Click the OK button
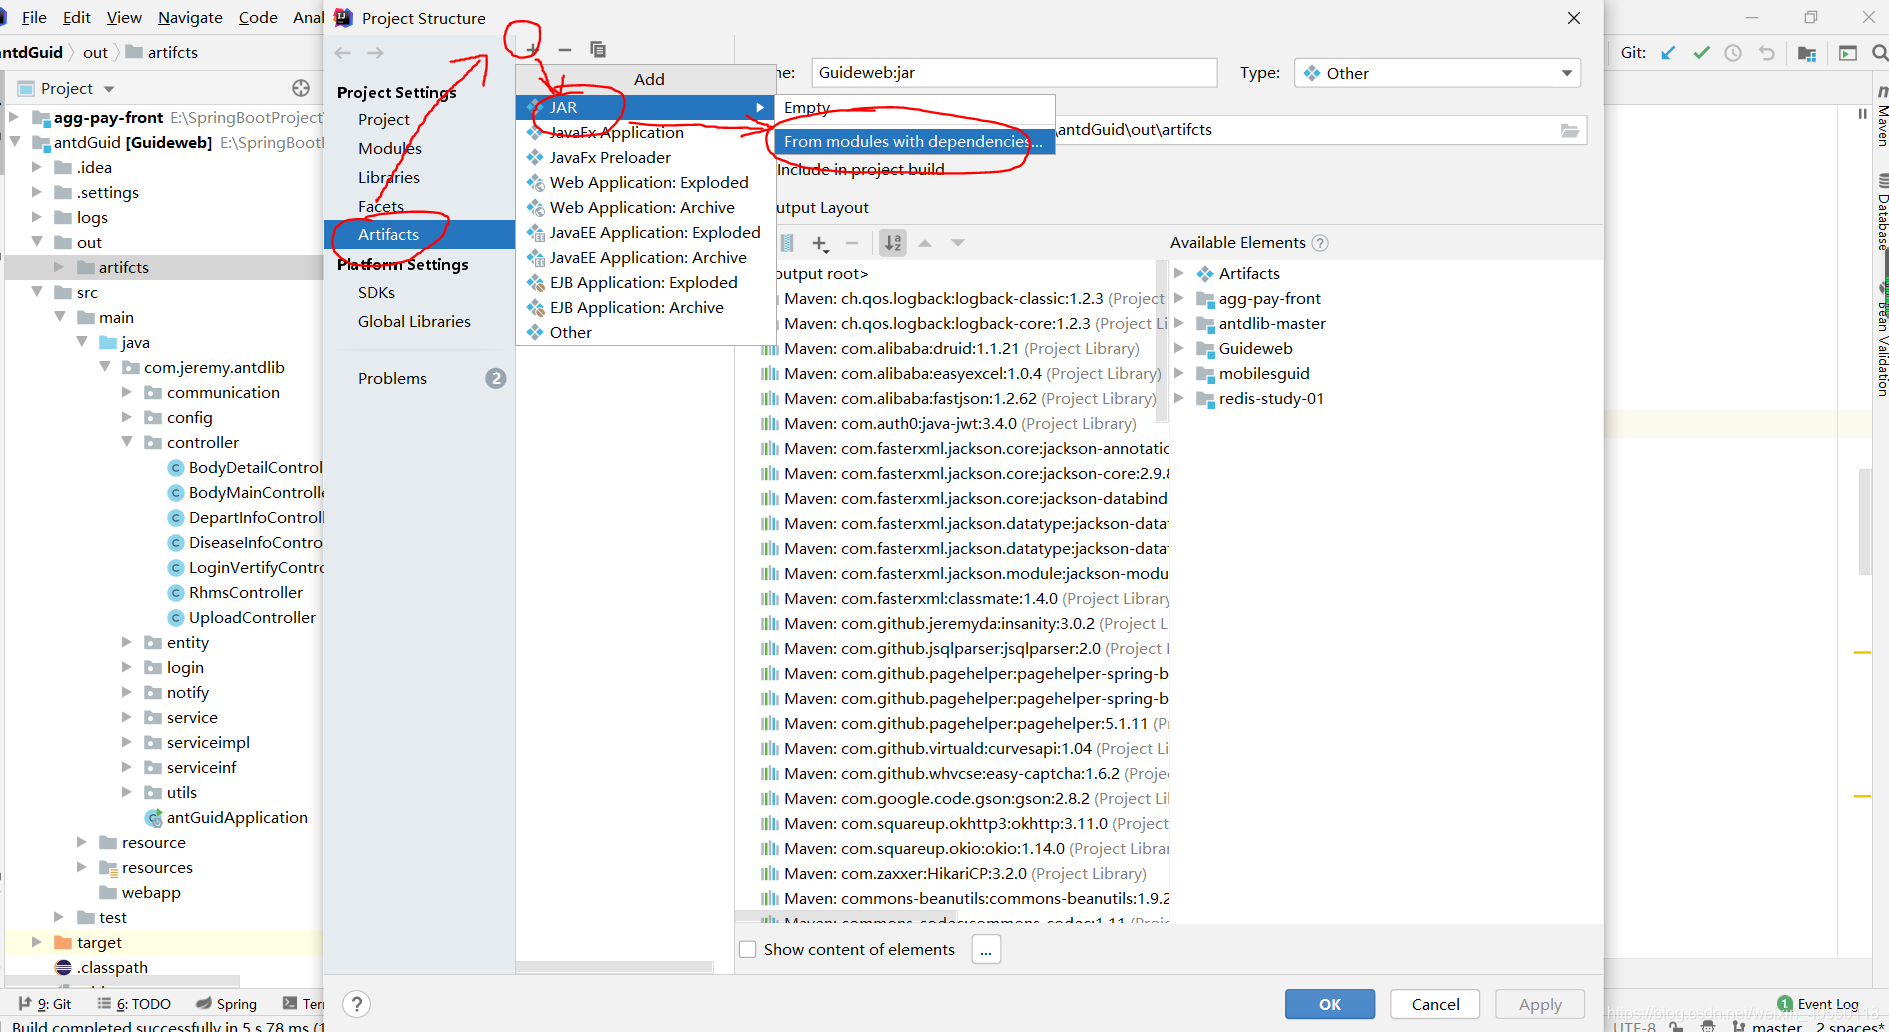The width and height of the screenshot is (1889, 1032). pyautogui.click(x=1330, y=1004)
